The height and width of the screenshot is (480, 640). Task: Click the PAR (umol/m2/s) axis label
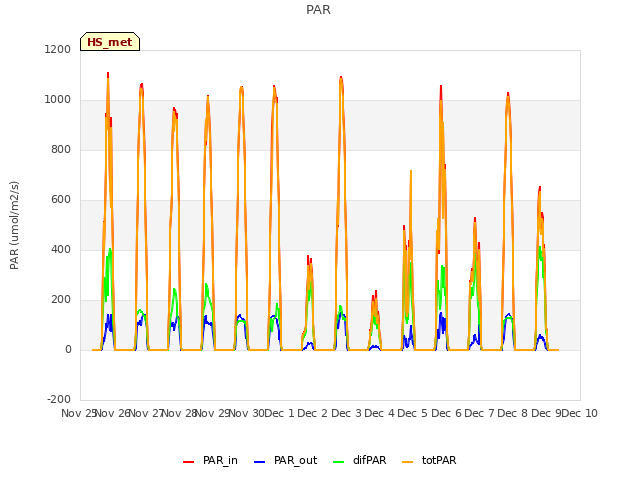(x=14, y=225)
